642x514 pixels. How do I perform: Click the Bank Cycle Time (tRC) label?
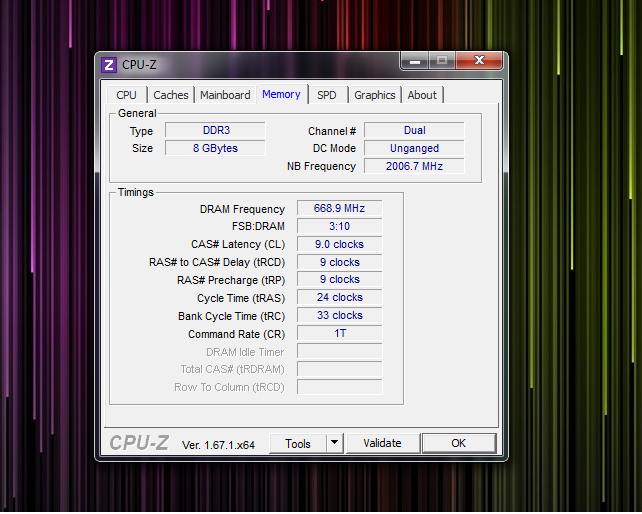pyautogui.click(x=231, y=316)
